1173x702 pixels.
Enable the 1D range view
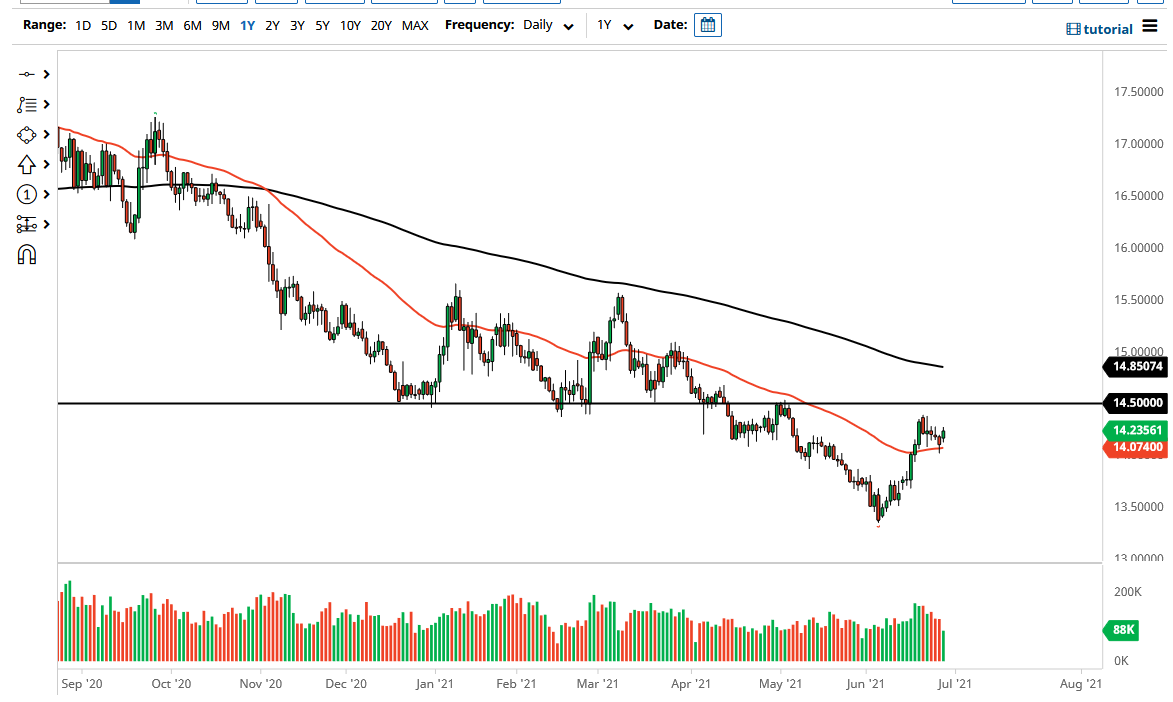[82, 25]
